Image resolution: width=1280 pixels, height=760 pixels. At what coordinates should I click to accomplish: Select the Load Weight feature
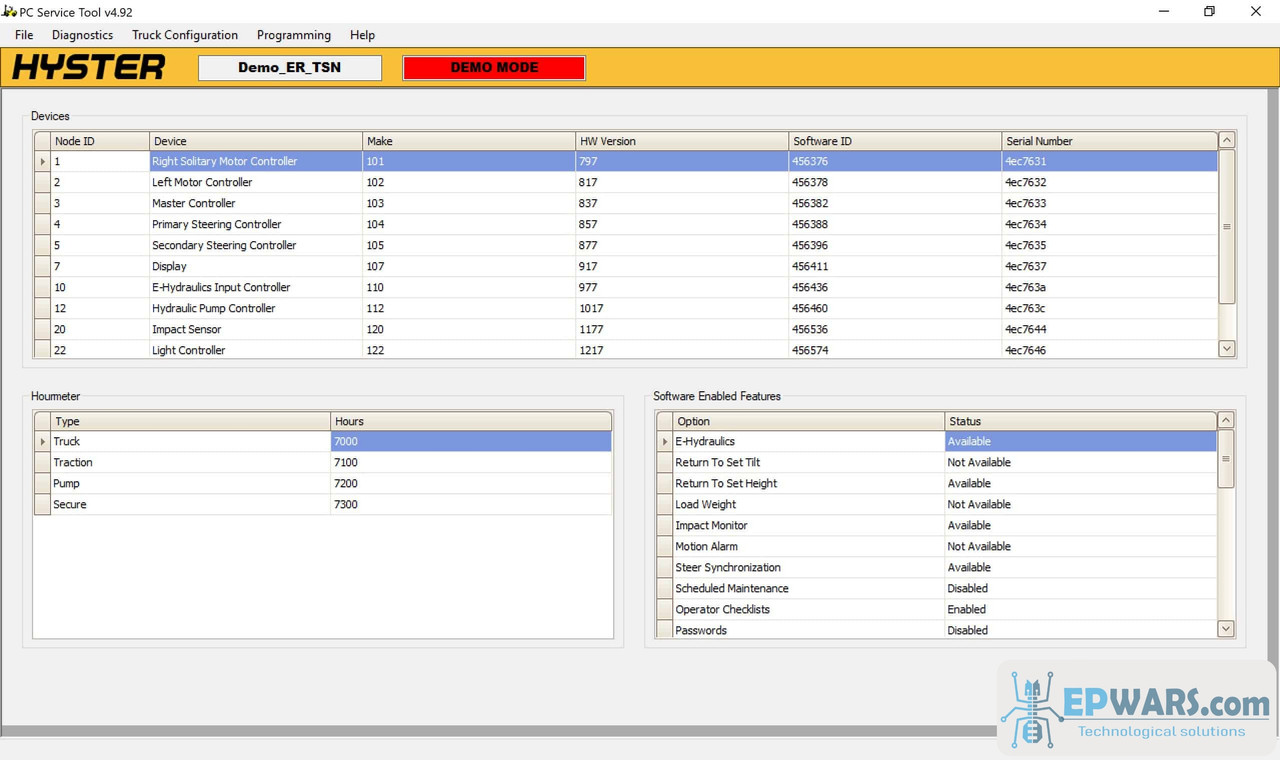936,504
